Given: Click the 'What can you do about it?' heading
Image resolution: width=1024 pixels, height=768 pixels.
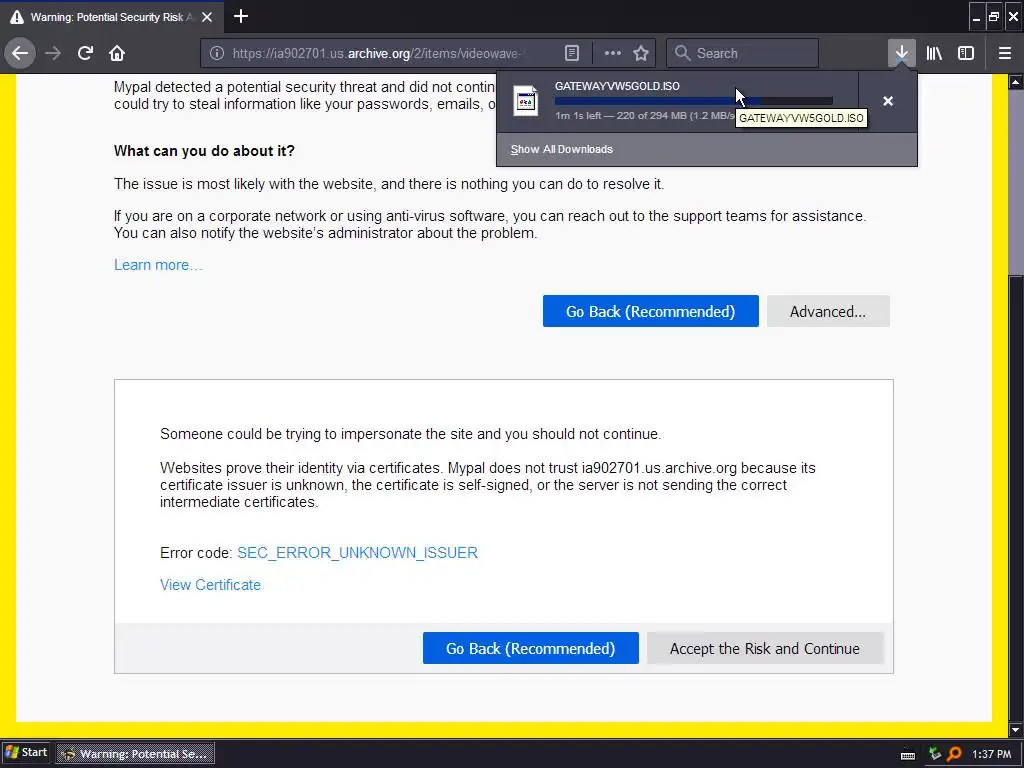Looking at the screenshot, I should click(x=204, y=151).
